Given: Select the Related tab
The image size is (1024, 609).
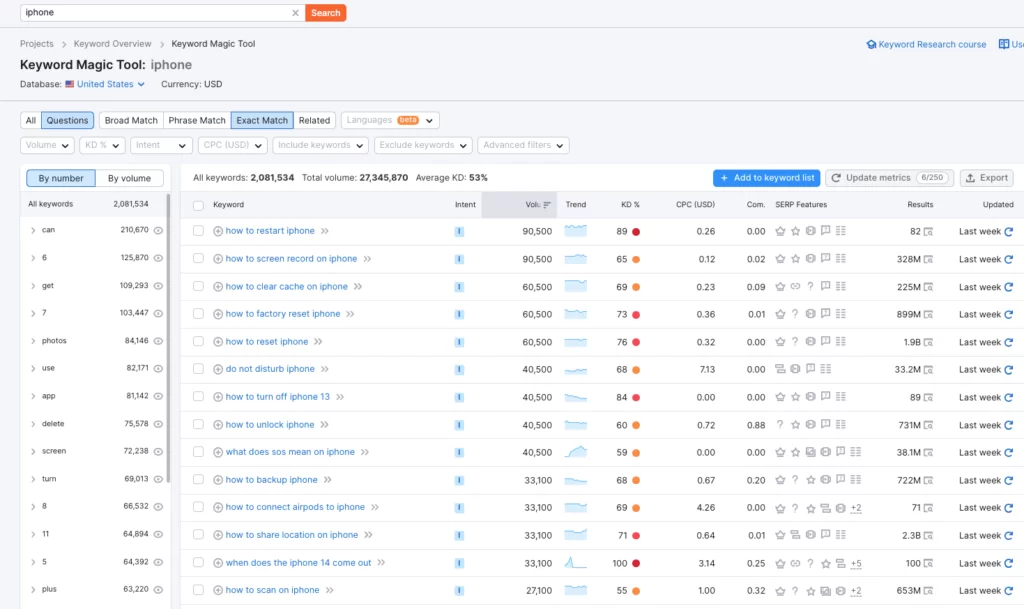Looking at the screenshot, I should tap(314, 120).
